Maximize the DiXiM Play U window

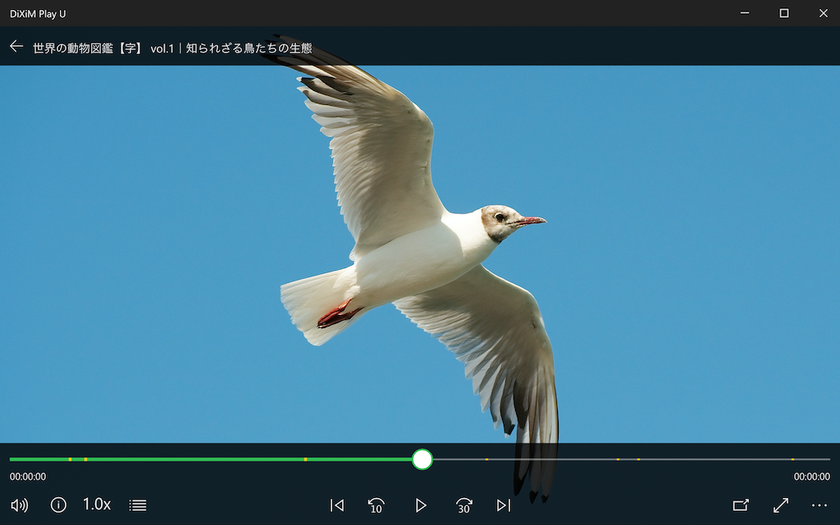tap(784, 13)
